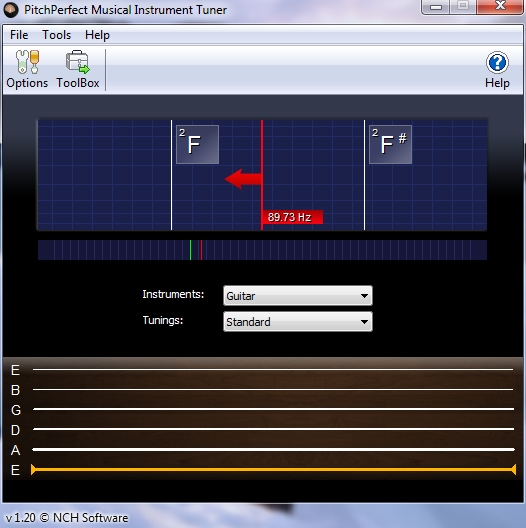Viewport: 526px width, 528px height.
Task: Open the ToolBox toolbar button
Action: pos(77,69)
